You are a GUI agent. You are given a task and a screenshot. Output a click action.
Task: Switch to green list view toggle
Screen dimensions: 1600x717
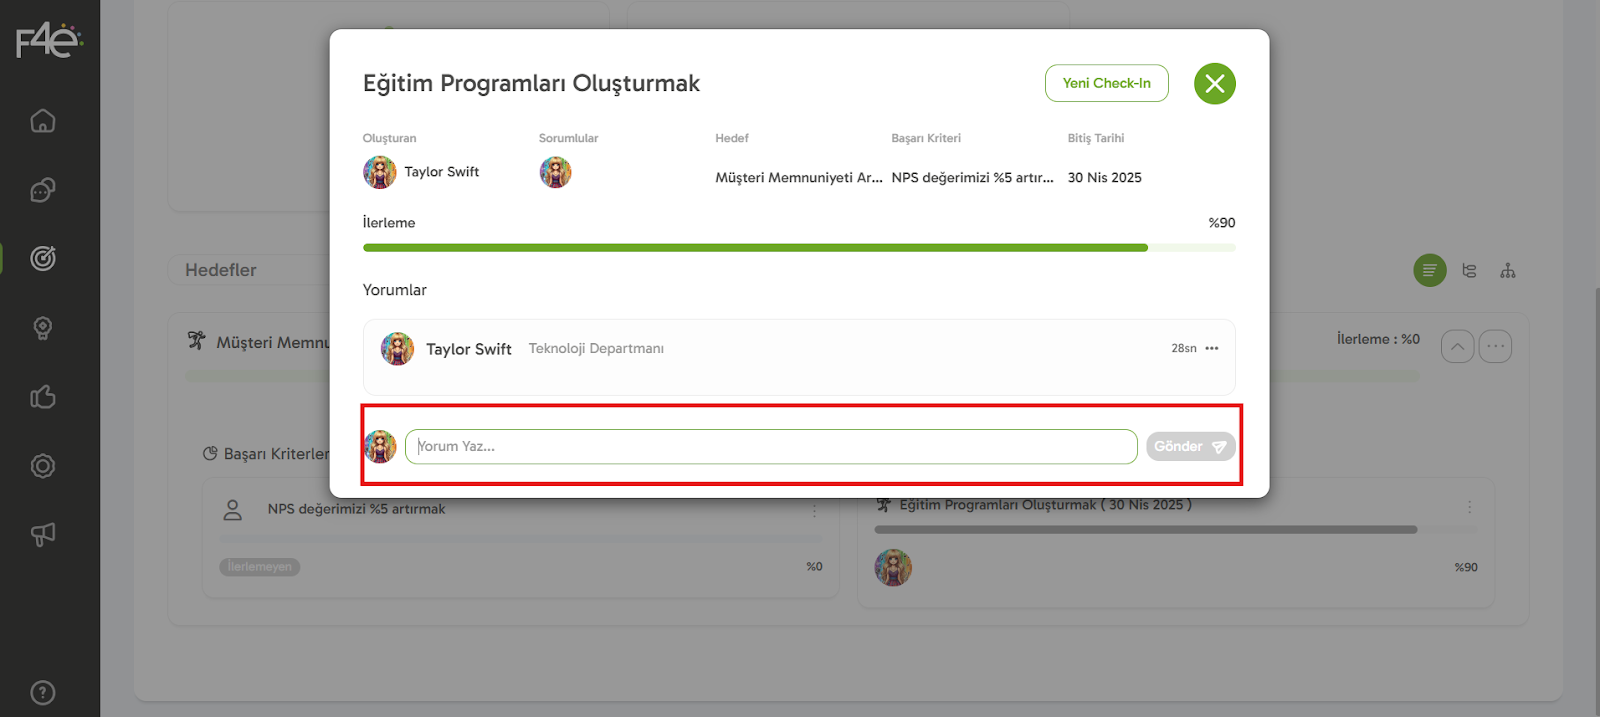tap(1429, 270)
